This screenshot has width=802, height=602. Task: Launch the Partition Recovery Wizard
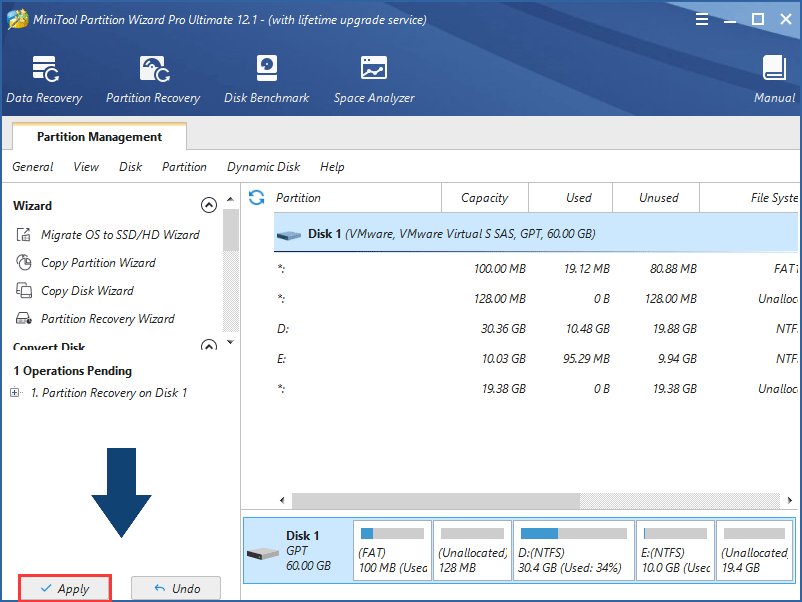click(107, 318)
